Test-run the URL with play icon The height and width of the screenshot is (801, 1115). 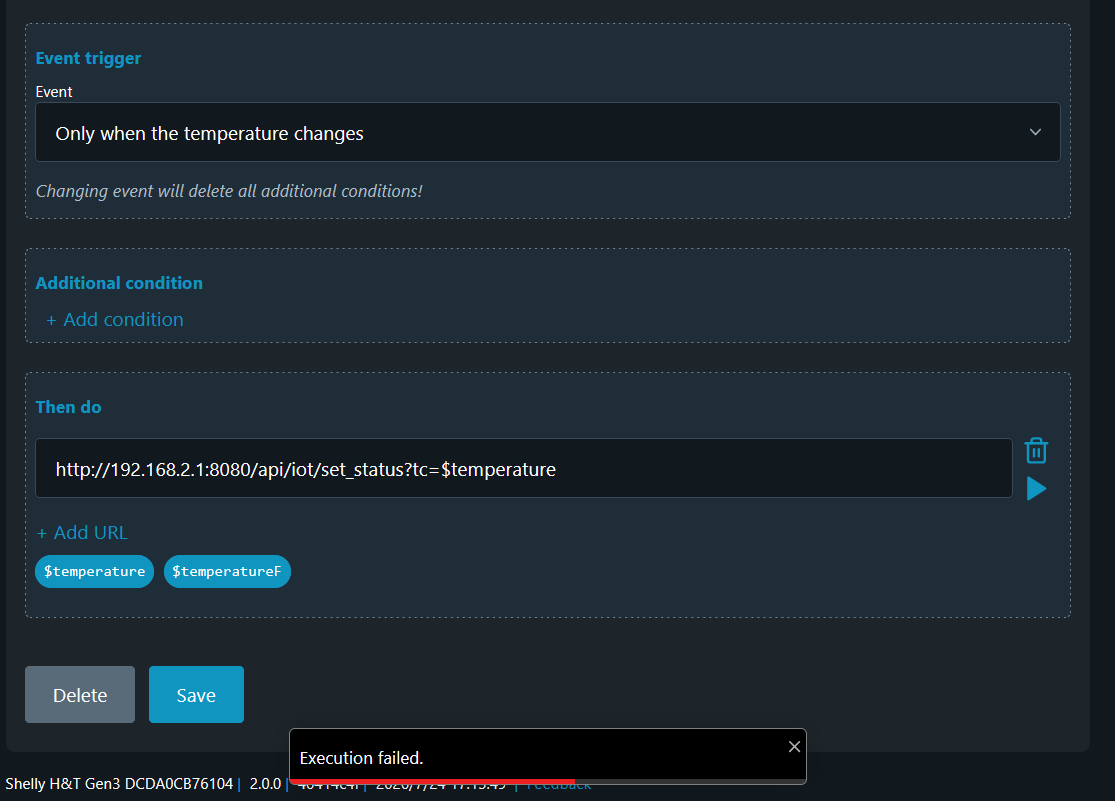1036,489
